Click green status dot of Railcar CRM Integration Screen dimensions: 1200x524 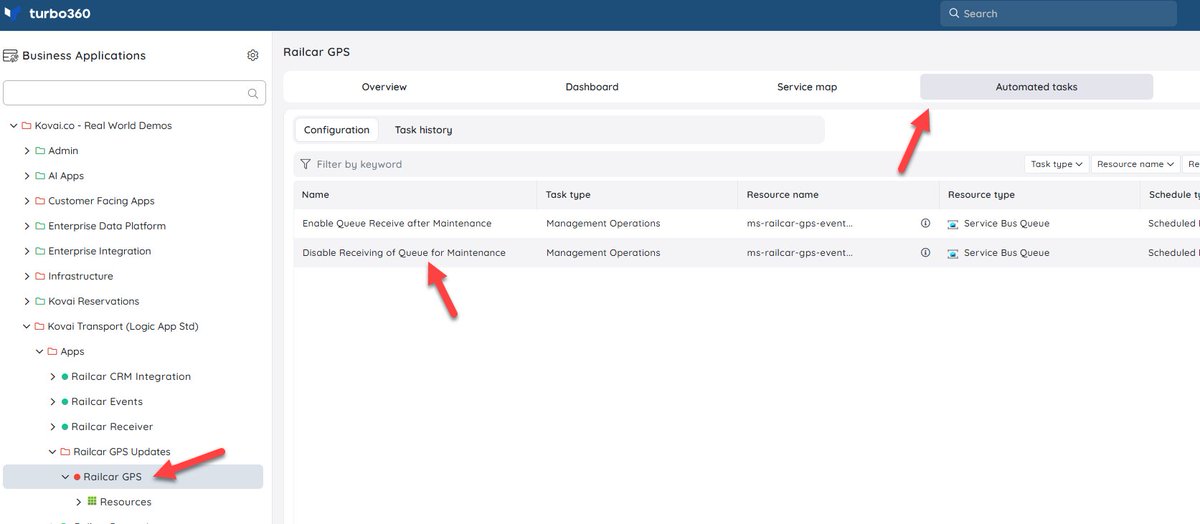pos(65,377)
